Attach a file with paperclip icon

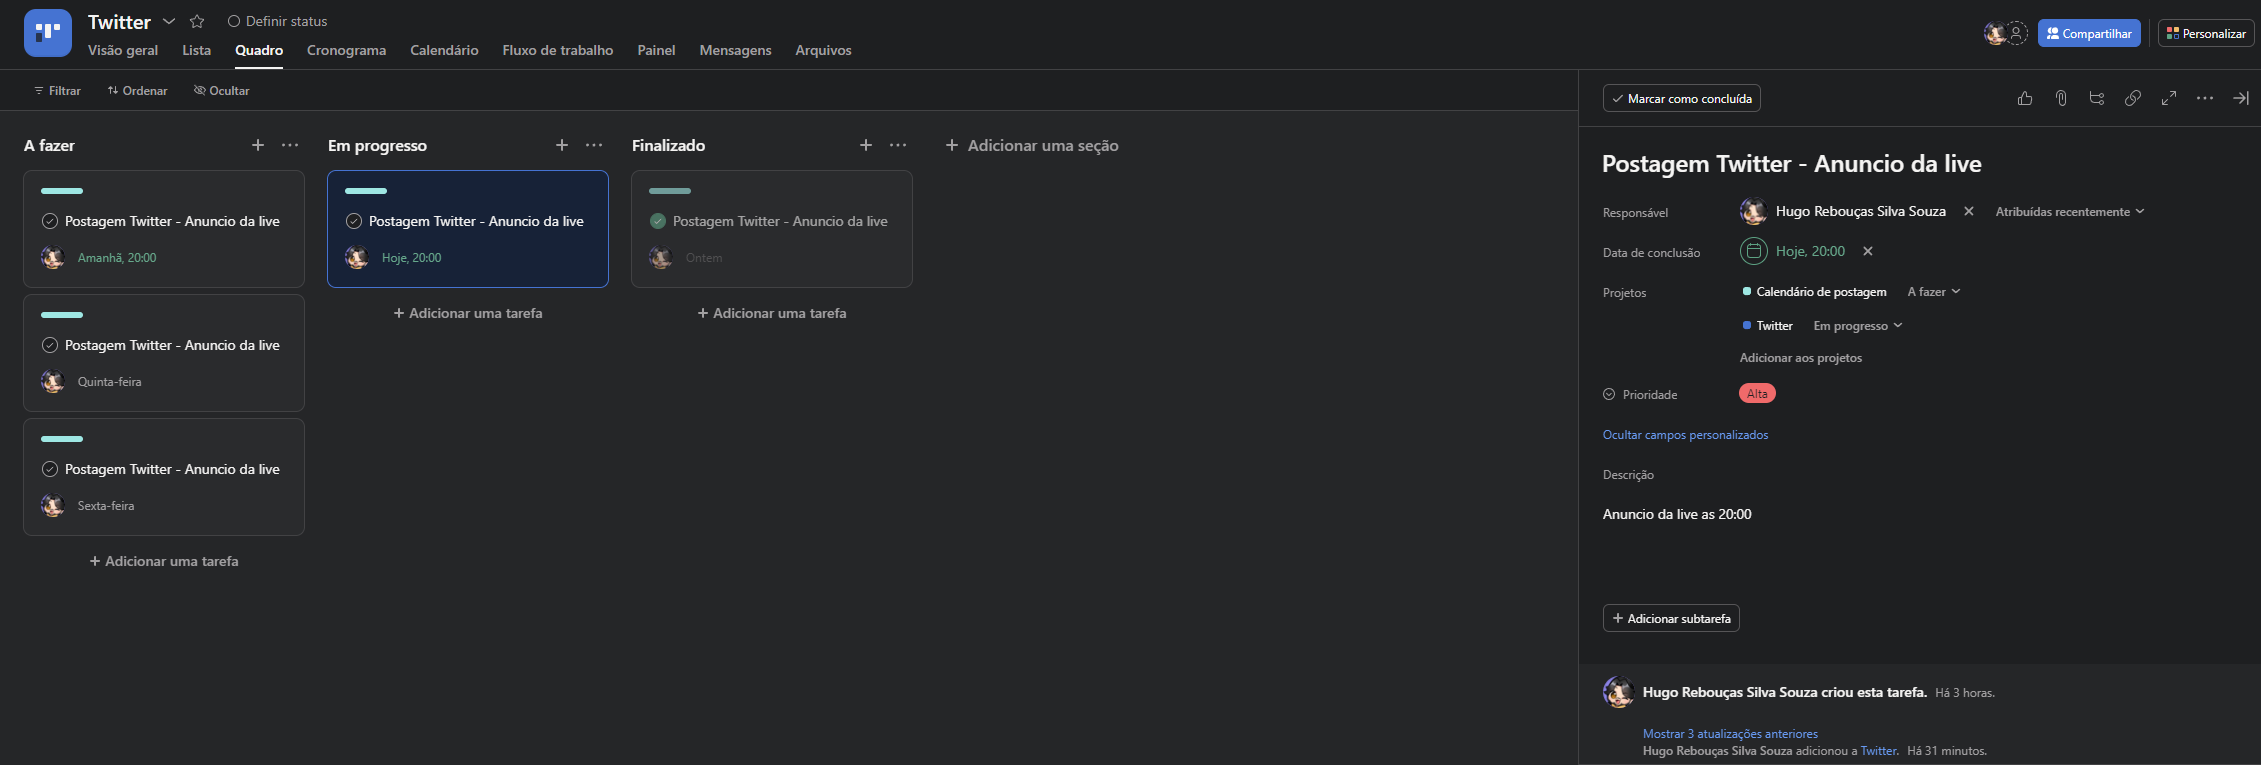[x=2061, y=98]
